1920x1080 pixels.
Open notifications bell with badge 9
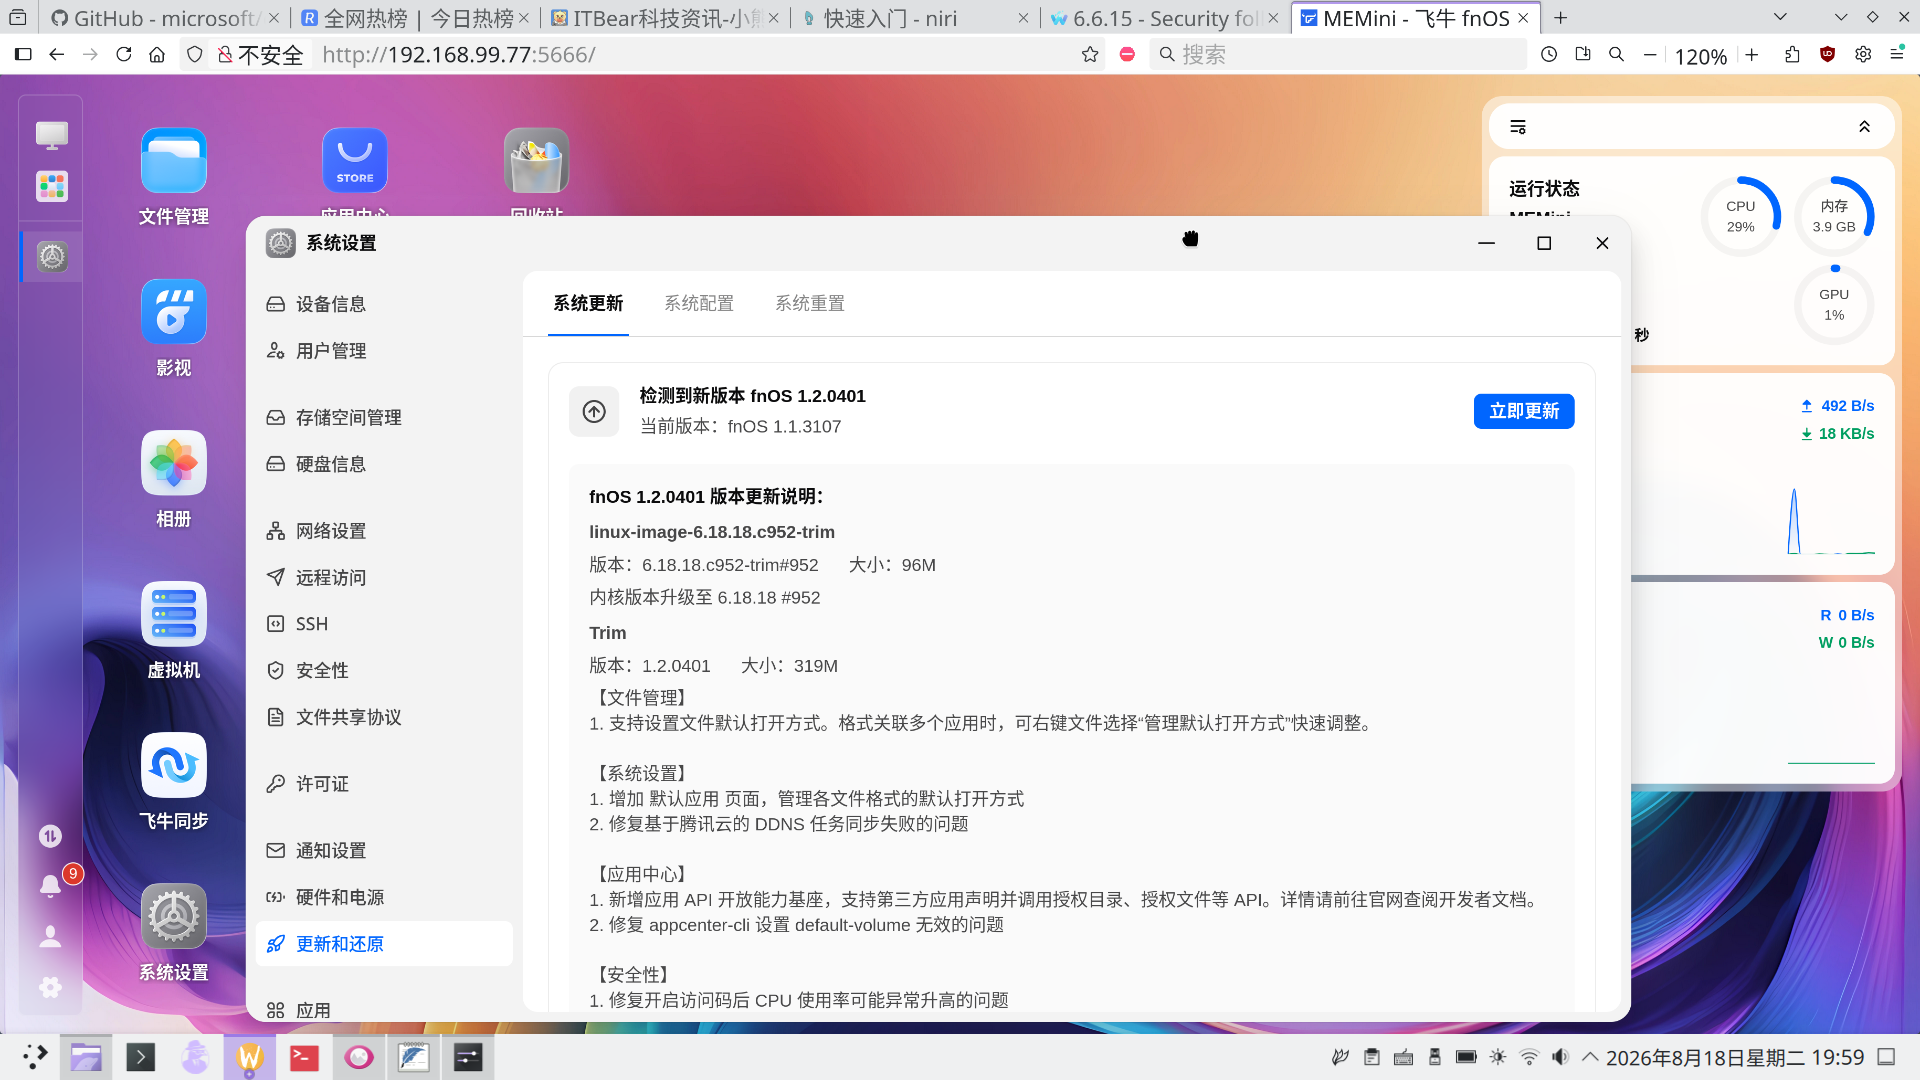50,886
